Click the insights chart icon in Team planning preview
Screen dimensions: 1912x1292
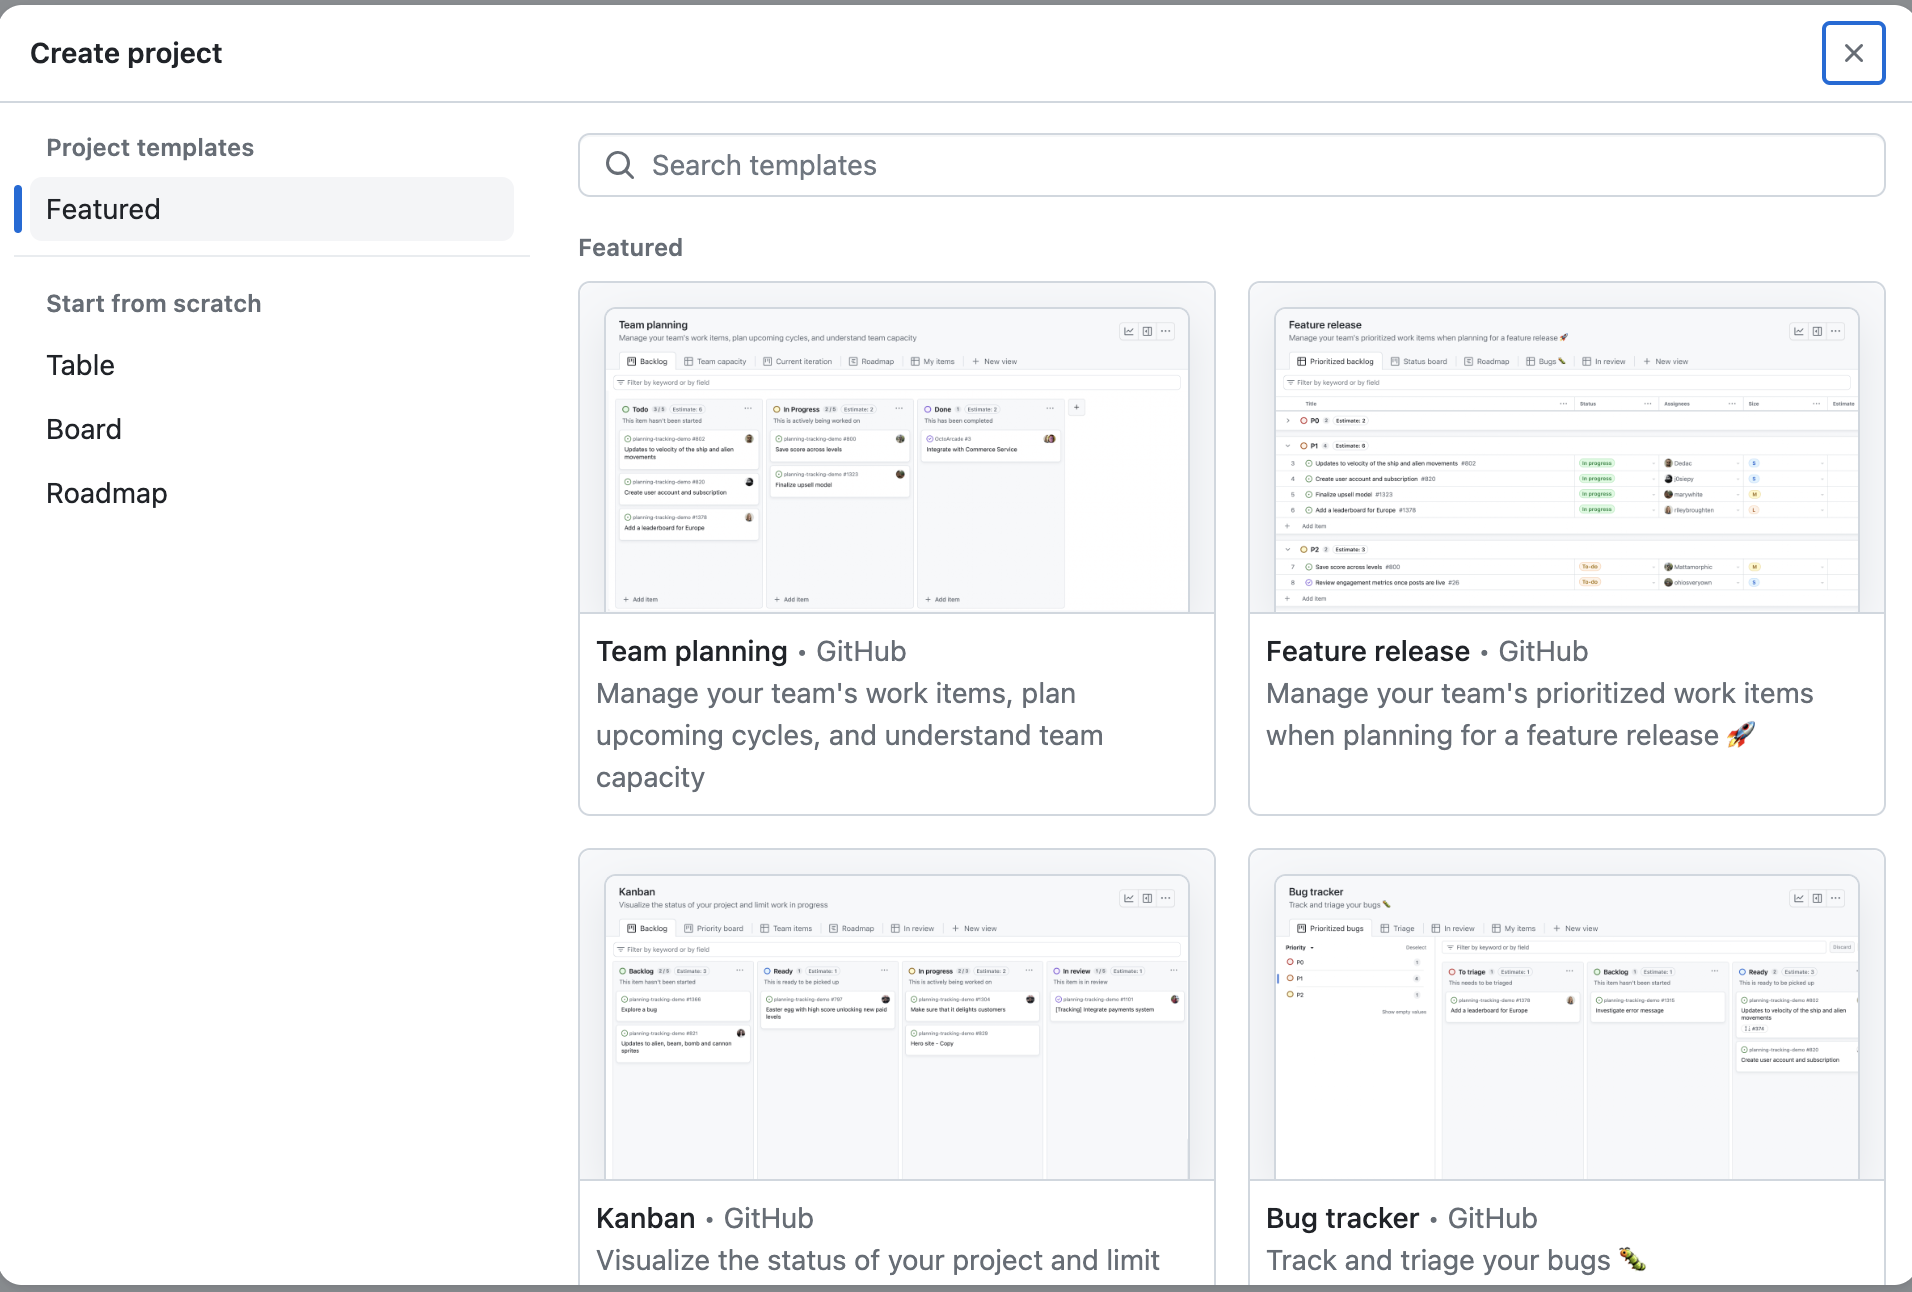[x=1129, y=330]
